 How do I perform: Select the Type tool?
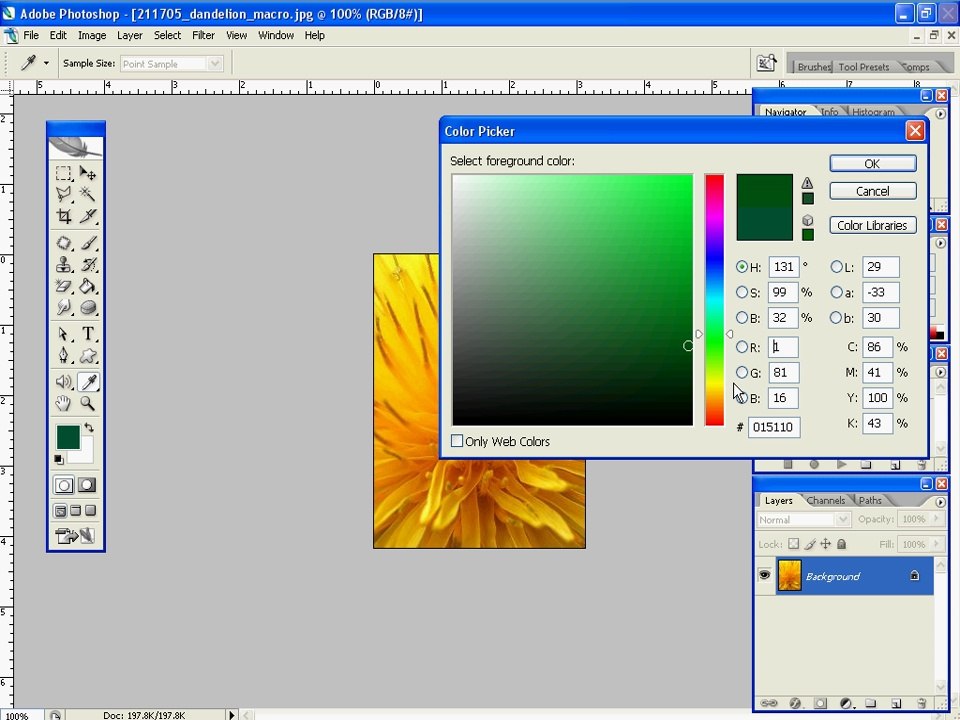(88, 334)
